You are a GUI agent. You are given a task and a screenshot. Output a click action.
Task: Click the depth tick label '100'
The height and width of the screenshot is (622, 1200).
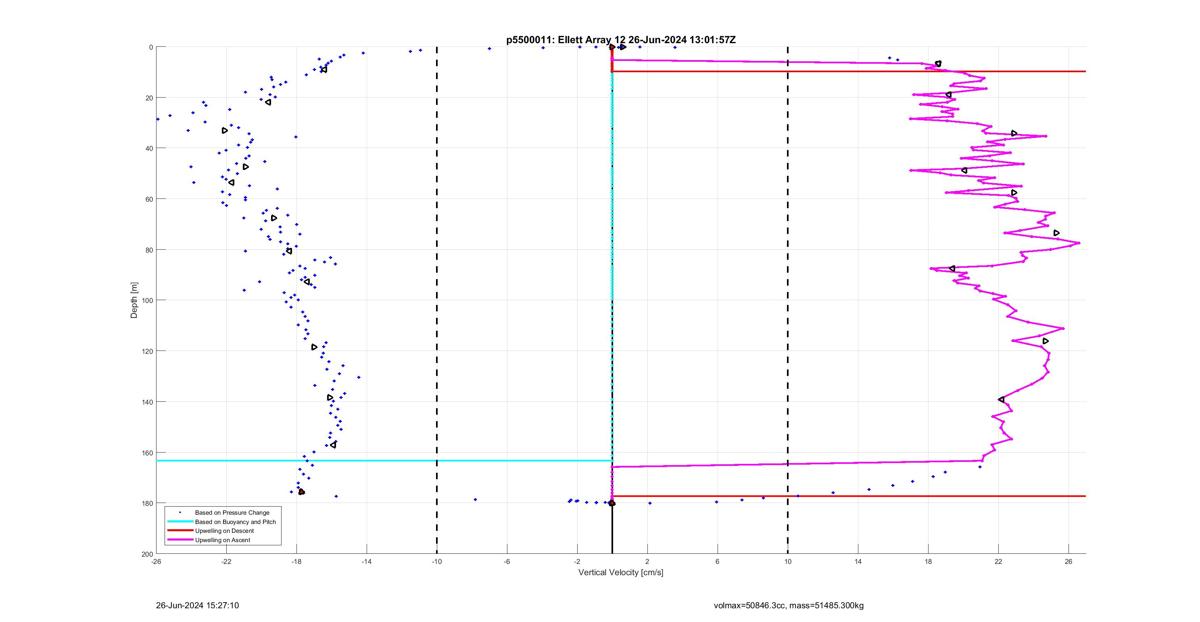pyautogui.click(x=146, y=300)
